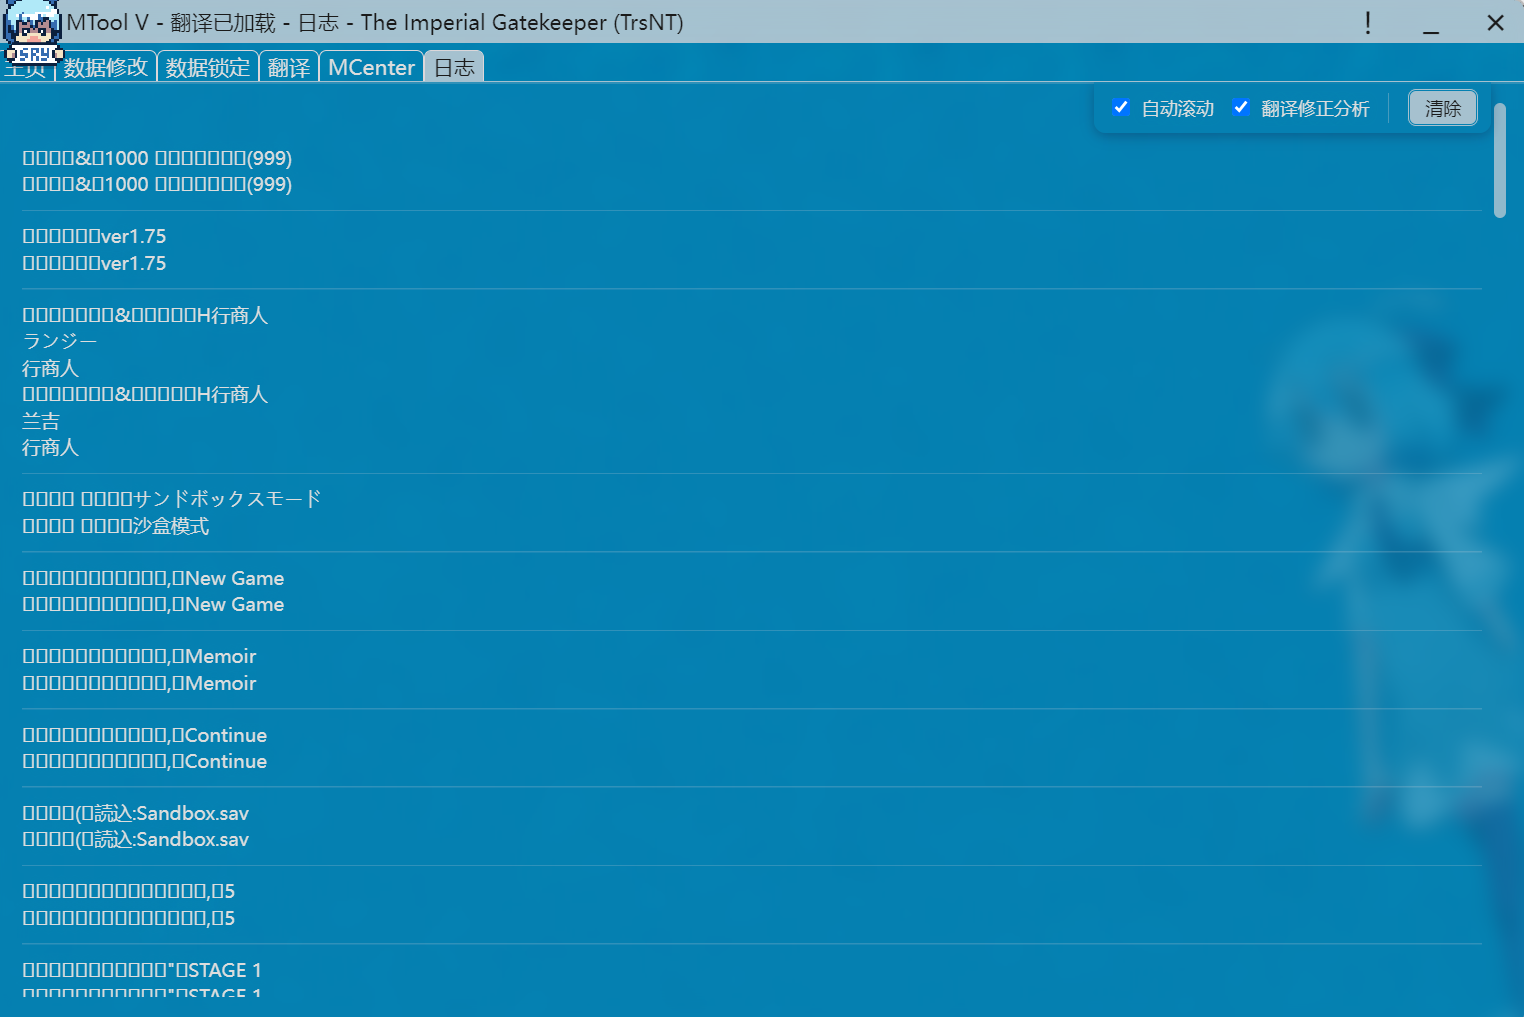Disable the 自动滚动 checkbox
1524x1017 pixels.
click(x=1121, y=107)
